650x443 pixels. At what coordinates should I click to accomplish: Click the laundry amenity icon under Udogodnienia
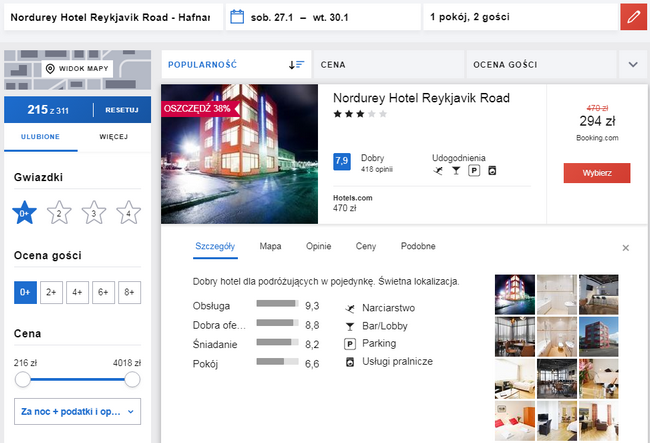point(492,170)
